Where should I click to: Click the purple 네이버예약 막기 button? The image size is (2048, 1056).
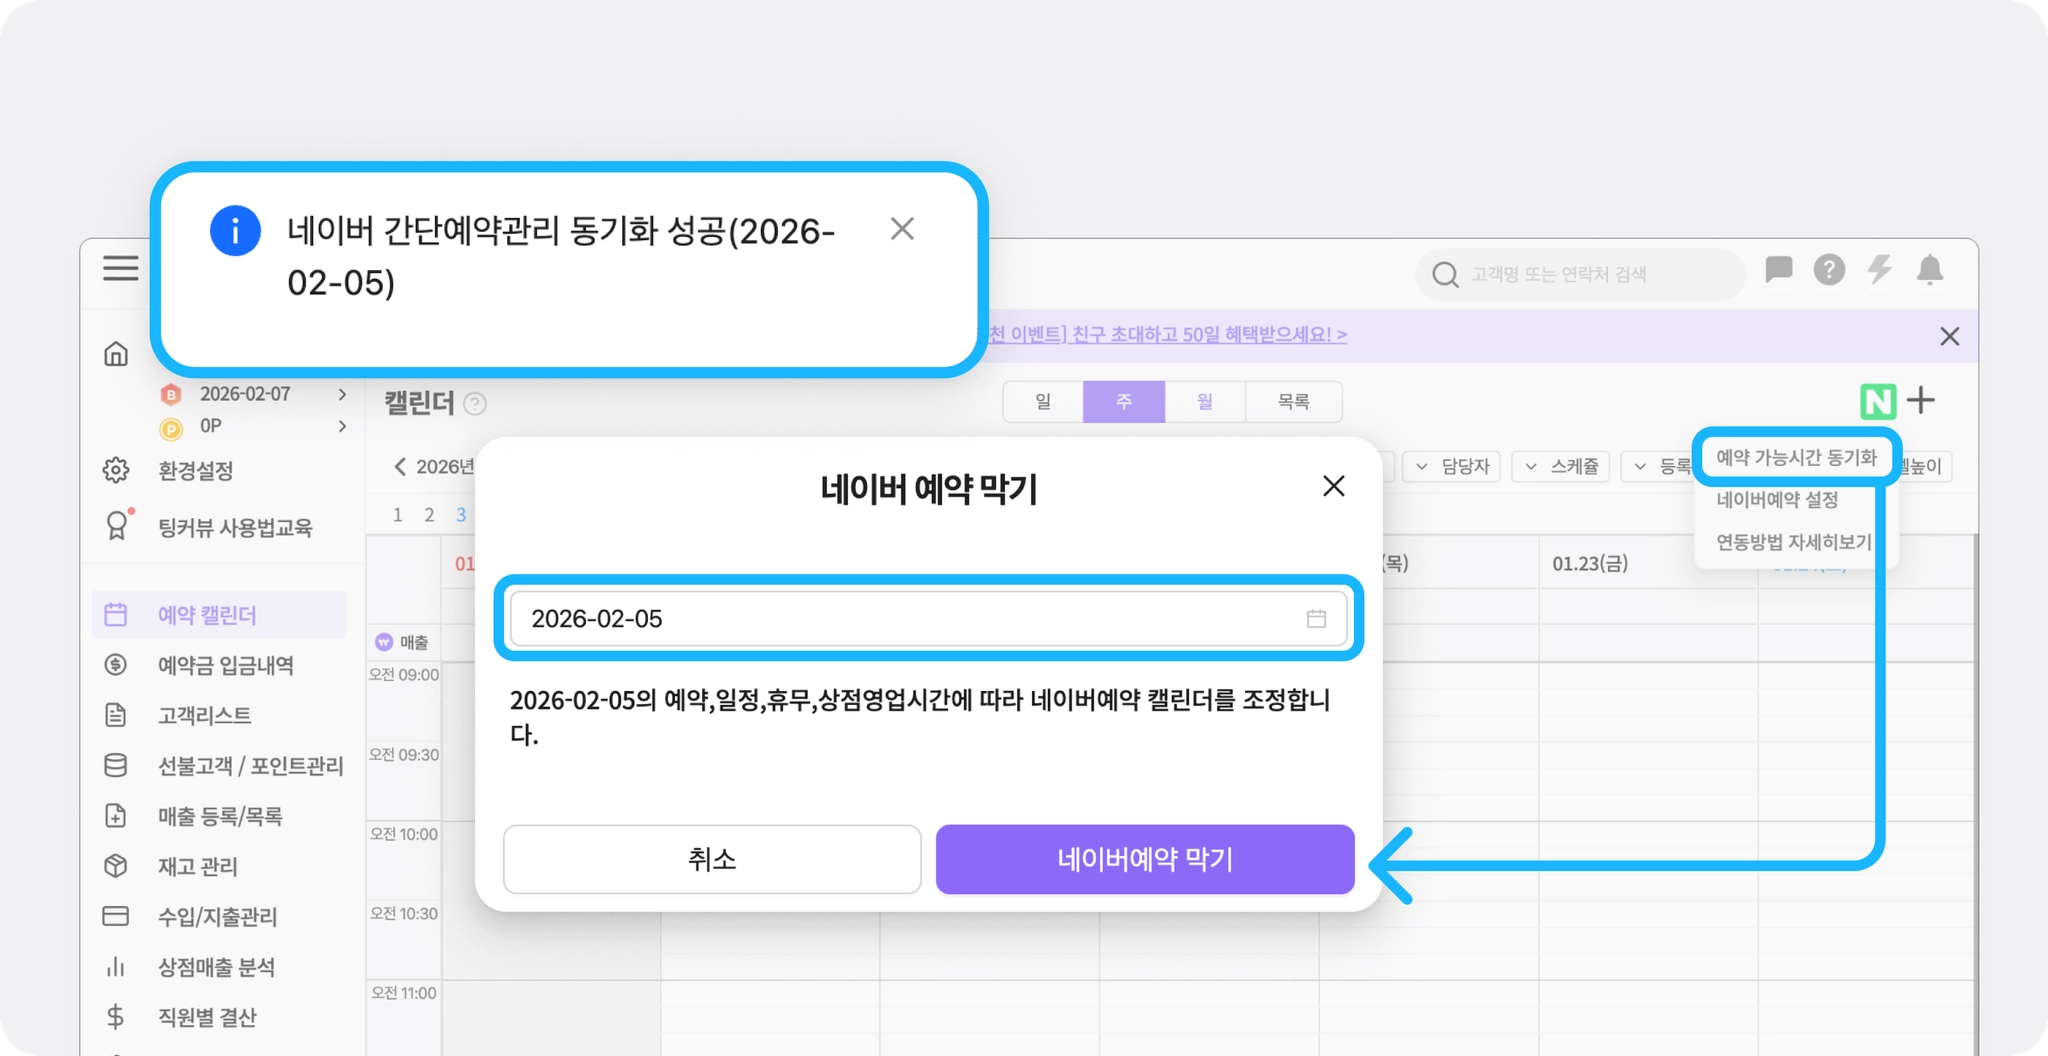(x=1145, y=859)
